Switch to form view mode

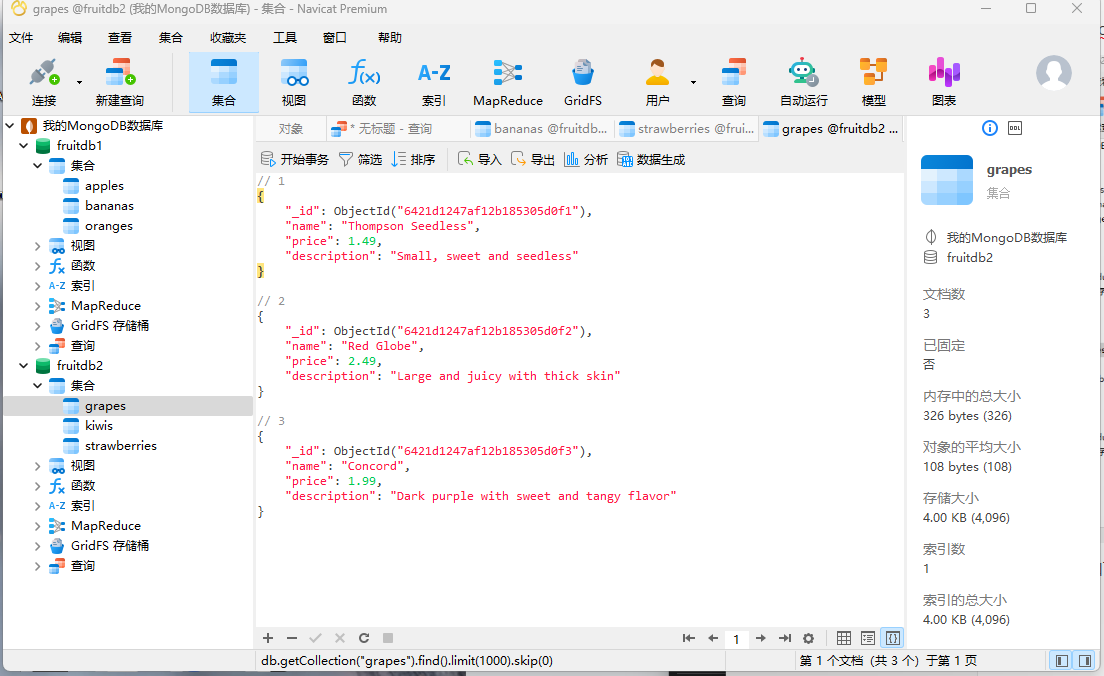[x=868, y=638]
